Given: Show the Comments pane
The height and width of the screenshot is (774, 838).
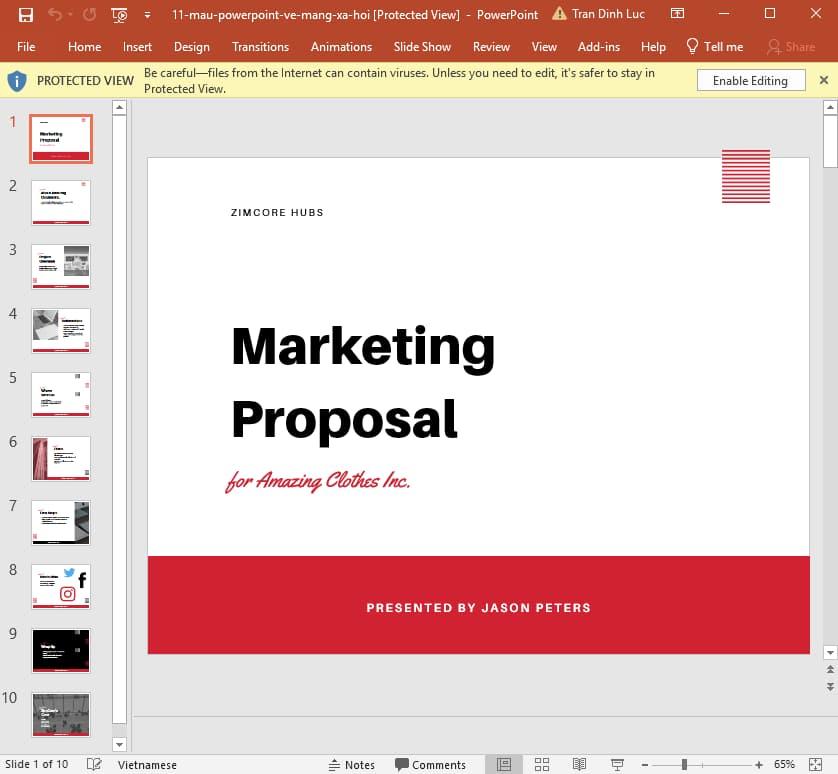Looking at the screenshot, I should pos(430,764).
